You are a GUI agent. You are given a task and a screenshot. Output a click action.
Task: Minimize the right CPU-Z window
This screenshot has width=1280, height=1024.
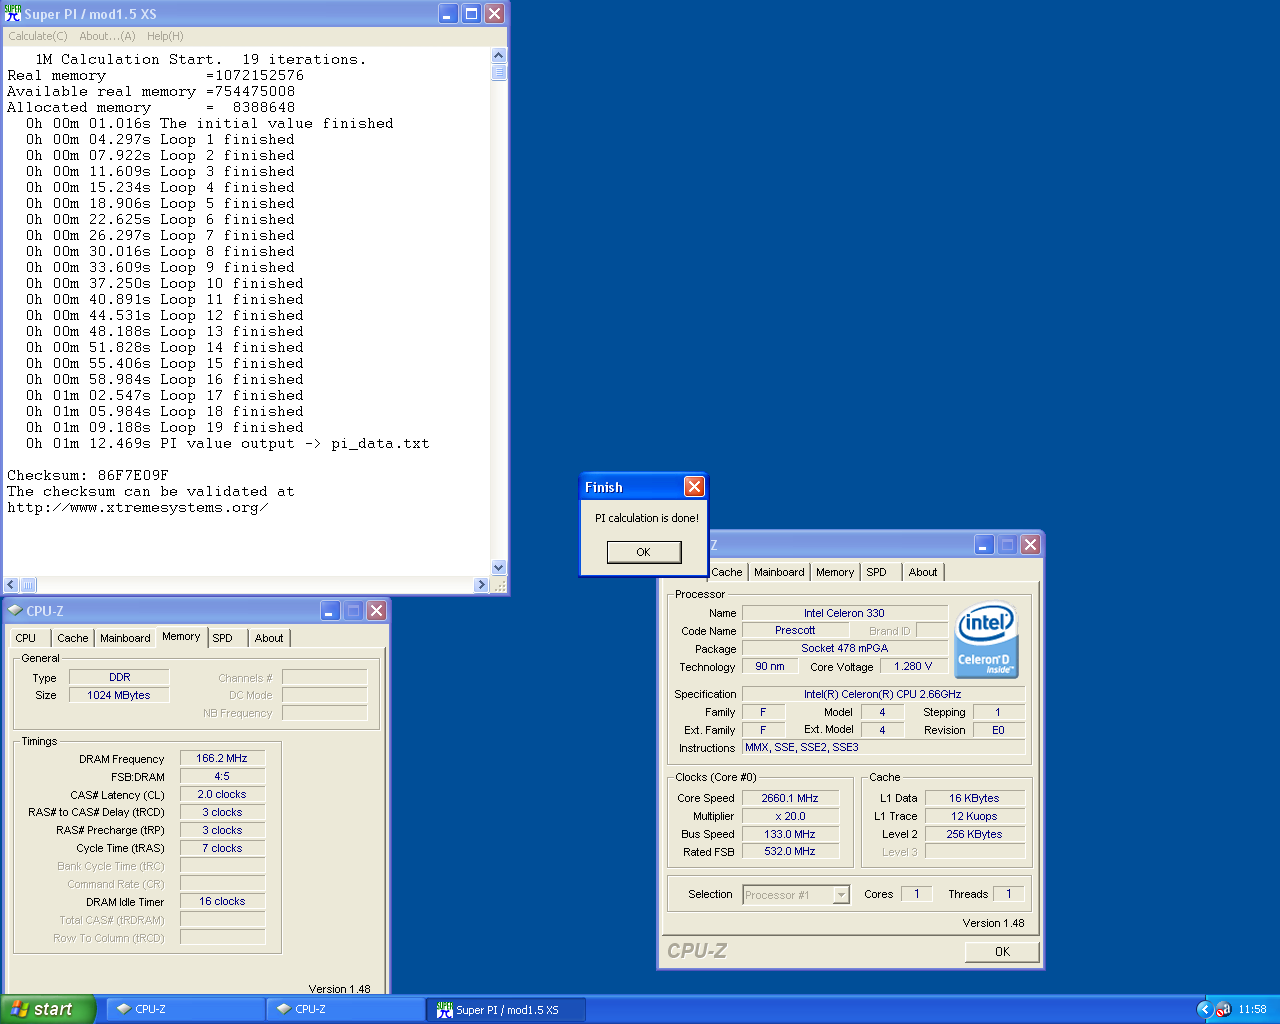985,544
